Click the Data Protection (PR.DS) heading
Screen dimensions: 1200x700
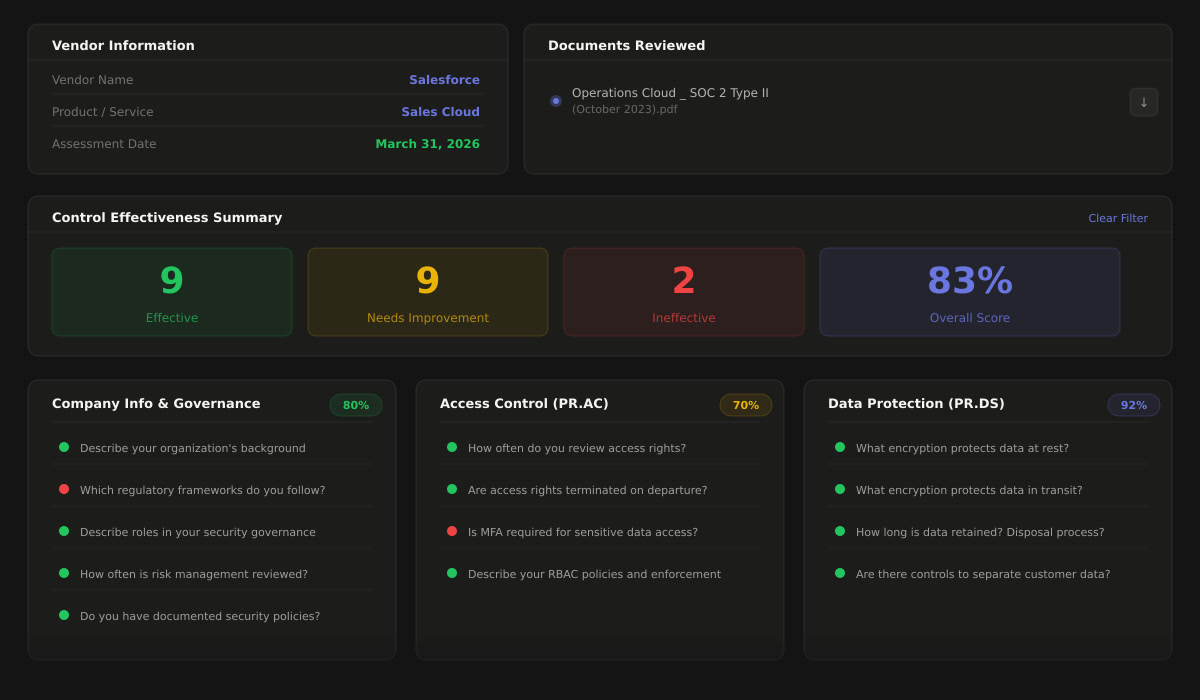pyautogui.click(x=916, y=404)
